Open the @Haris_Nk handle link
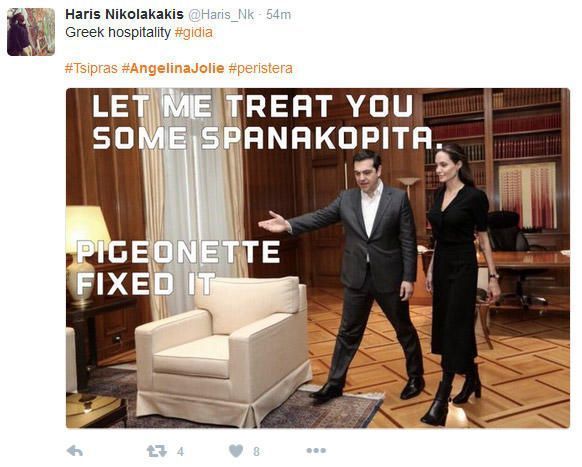The height and width of the screenshot is (467, 582). coord(222,15)
